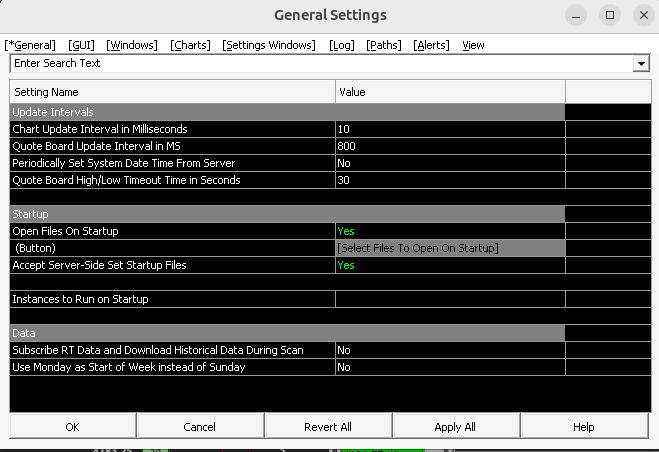The height and width of the screenshot is (452, 659).
Task: Click the Apply All button
Action: point(456,427)
